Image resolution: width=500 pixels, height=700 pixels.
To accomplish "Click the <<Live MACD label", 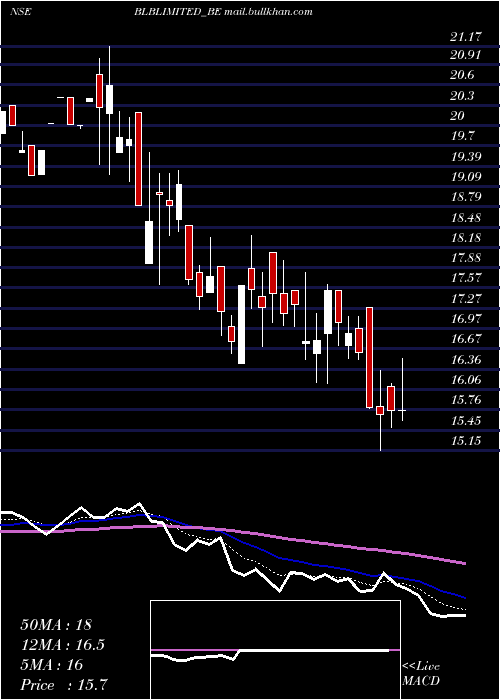I will coord(421,674).
